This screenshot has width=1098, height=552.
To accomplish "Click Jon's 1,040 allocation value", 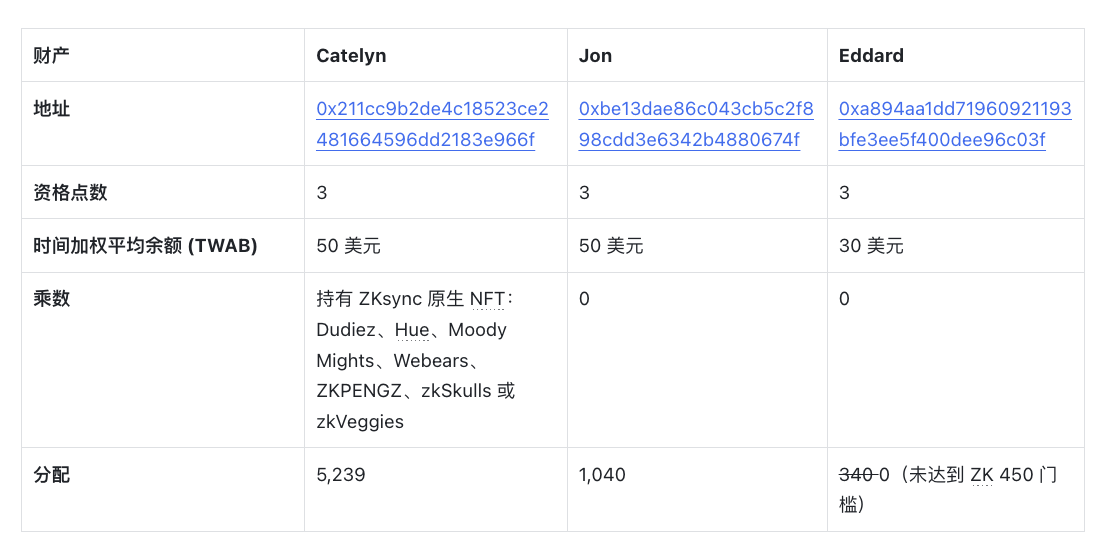I will (x=602, y=474).
